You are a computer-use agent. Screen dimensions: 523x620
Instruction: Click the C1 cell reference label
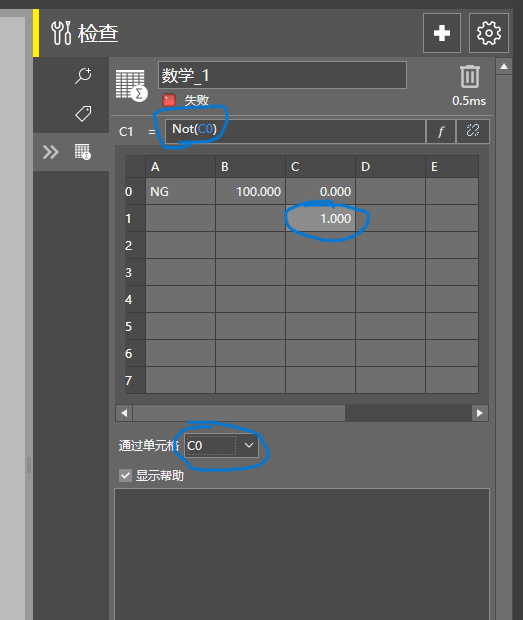(x=126, y=132)
